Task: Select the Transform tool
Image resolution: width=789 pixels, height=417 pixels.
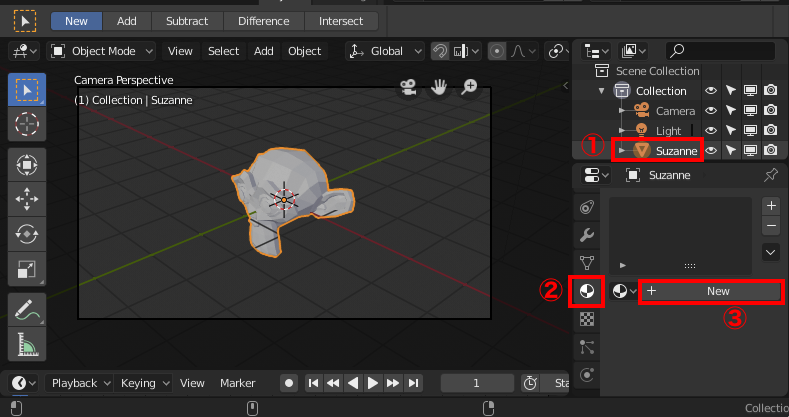Action: pyautogui.click(x=27, y=164)
